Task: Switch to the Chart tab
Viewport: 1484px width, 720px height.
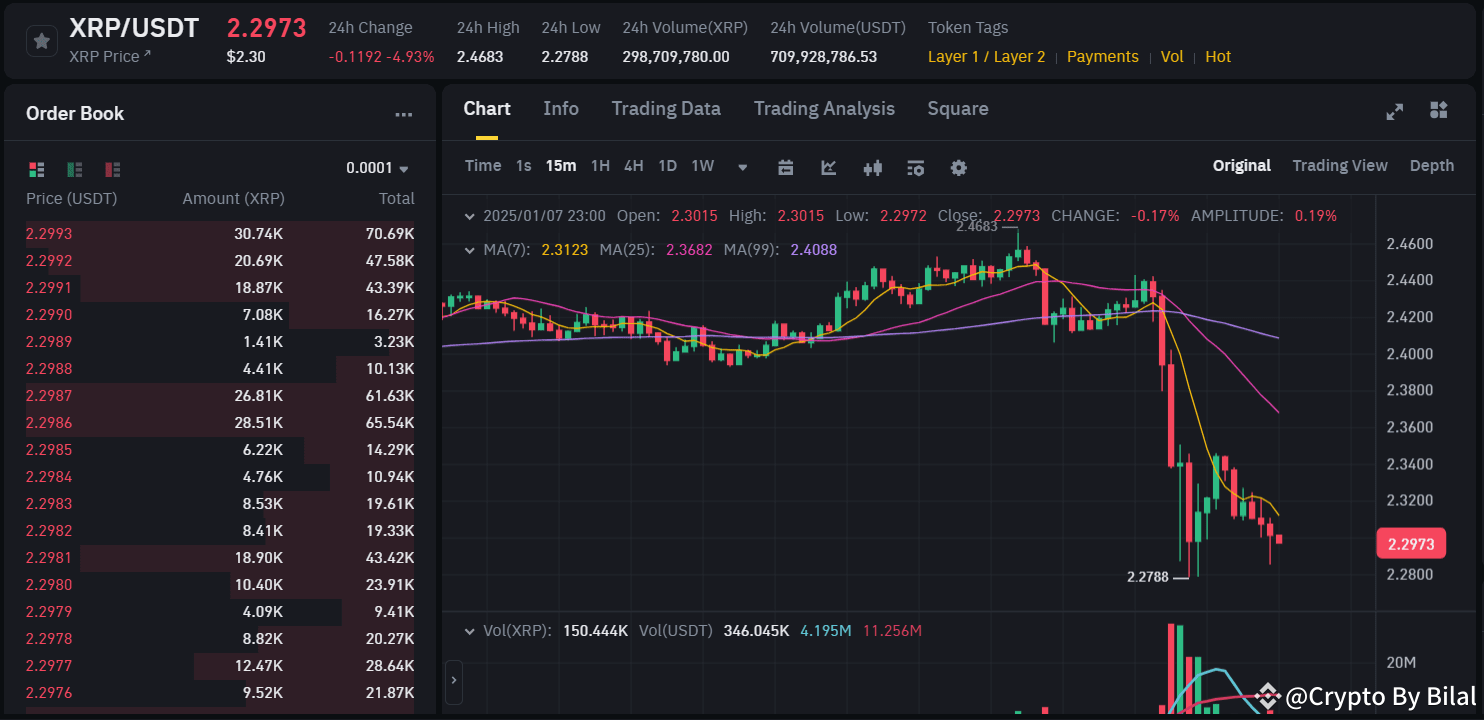Action: point(487,109)
